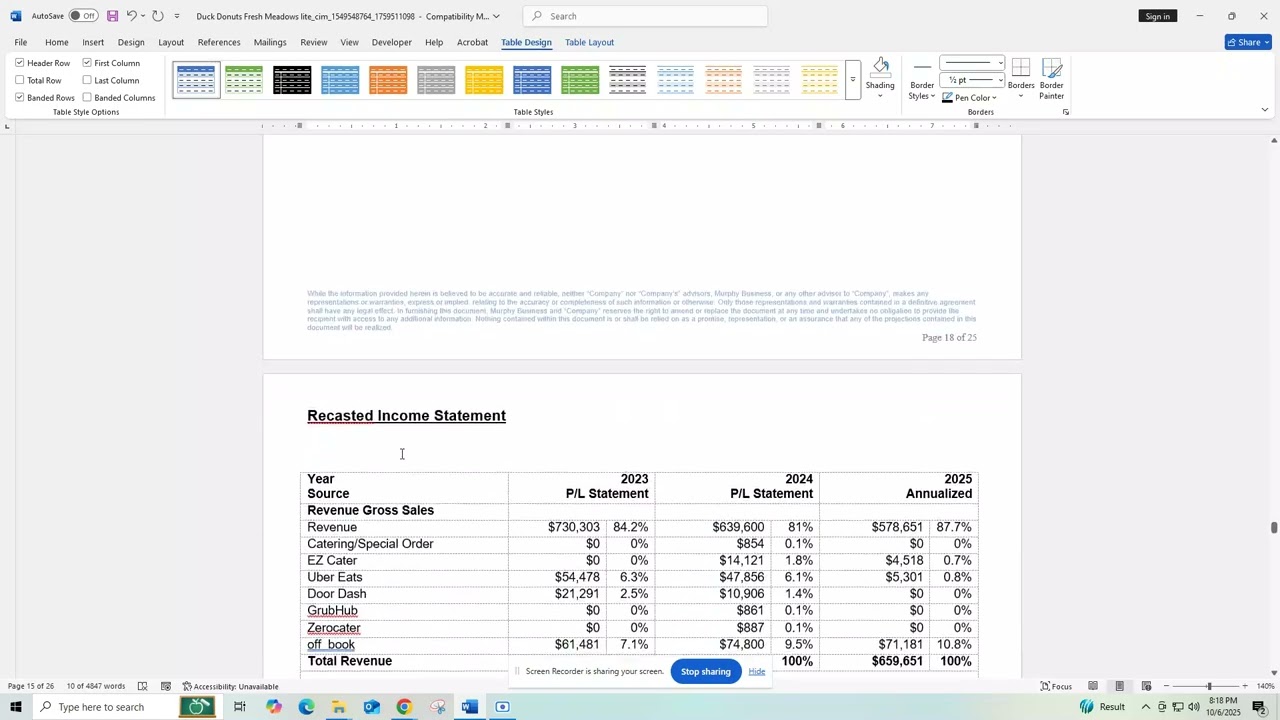Open the Acrobat tab
This screenshot has height=720, width=1280.
click(x=472, y=42)
